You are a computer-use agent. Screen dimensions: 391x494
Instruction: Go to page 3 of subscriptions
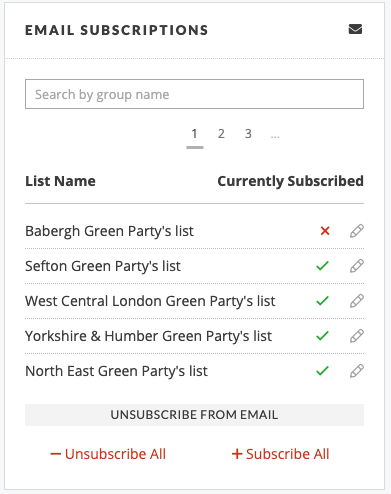click(x=248, y=134)
